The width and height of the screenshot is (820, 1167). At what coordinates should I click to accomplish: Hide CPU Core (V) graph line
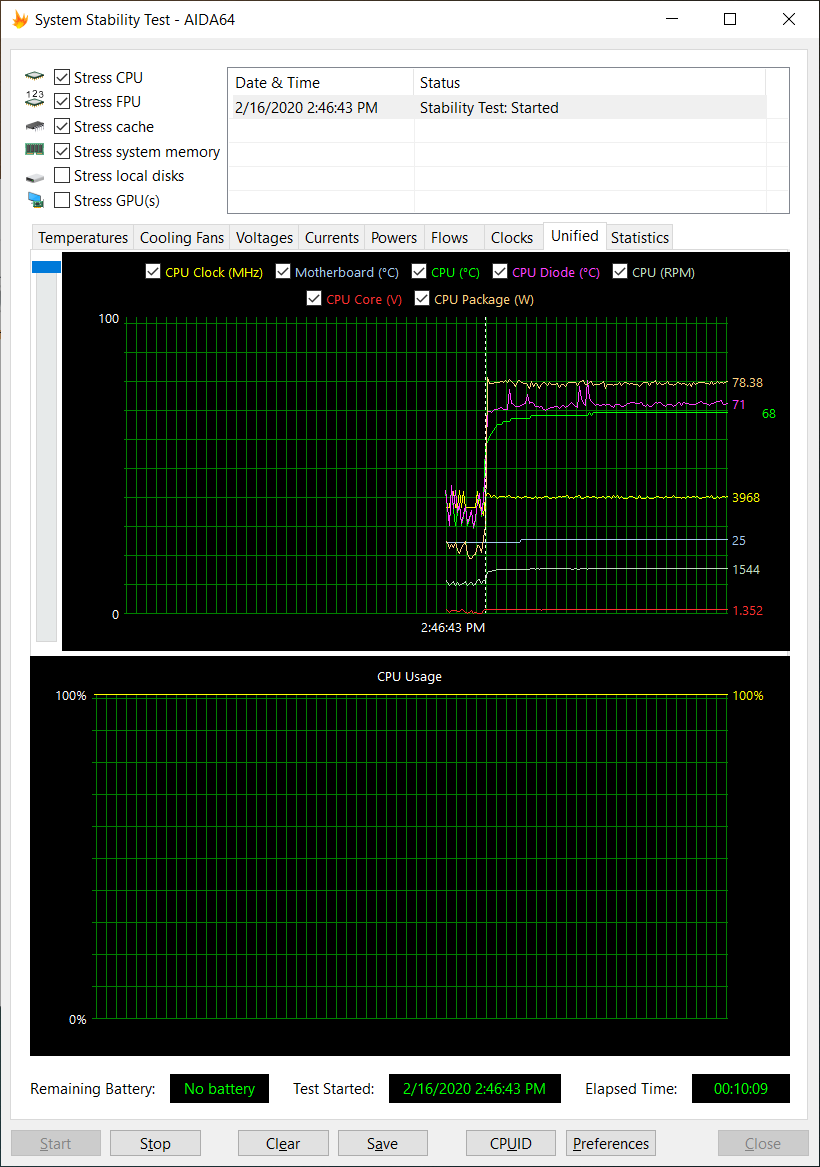314,298
